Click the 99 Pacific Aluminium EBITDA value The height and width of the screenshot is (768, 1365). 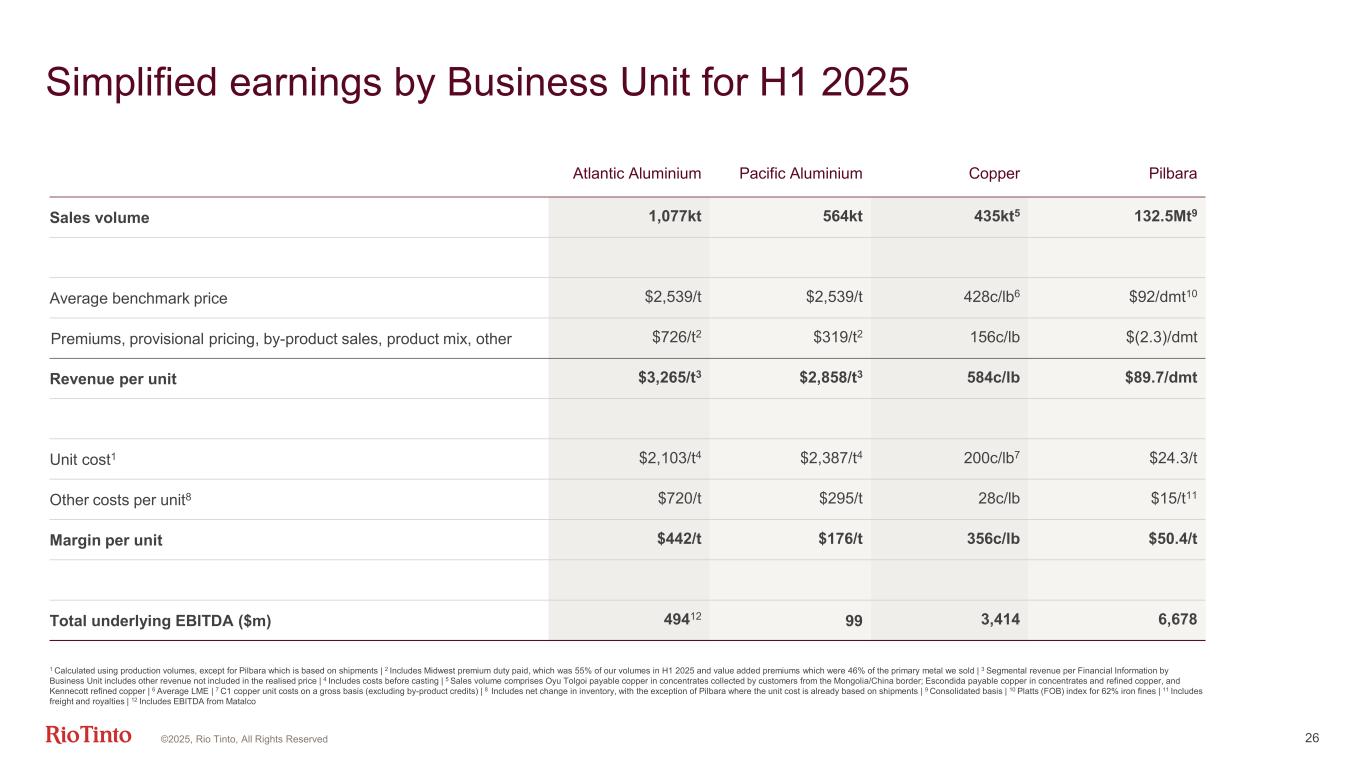[x=853, y=621]
